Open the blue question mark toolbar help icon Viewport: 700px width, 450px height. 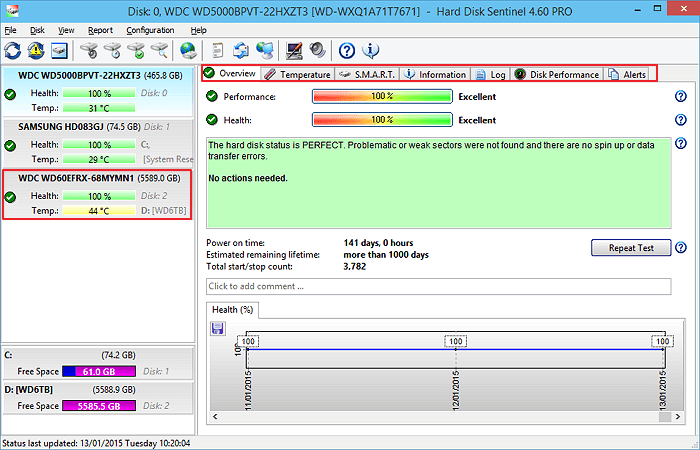(x=347, y=50)
